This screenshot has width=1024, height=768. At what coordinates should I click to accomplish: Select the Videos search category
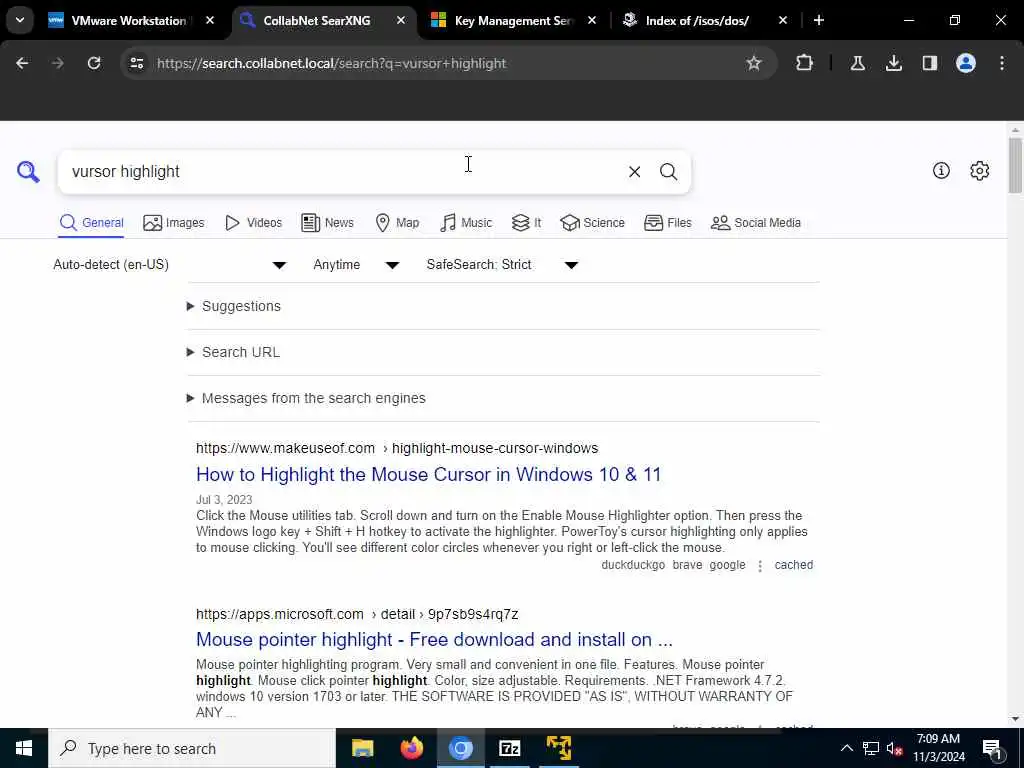[253, 223]
